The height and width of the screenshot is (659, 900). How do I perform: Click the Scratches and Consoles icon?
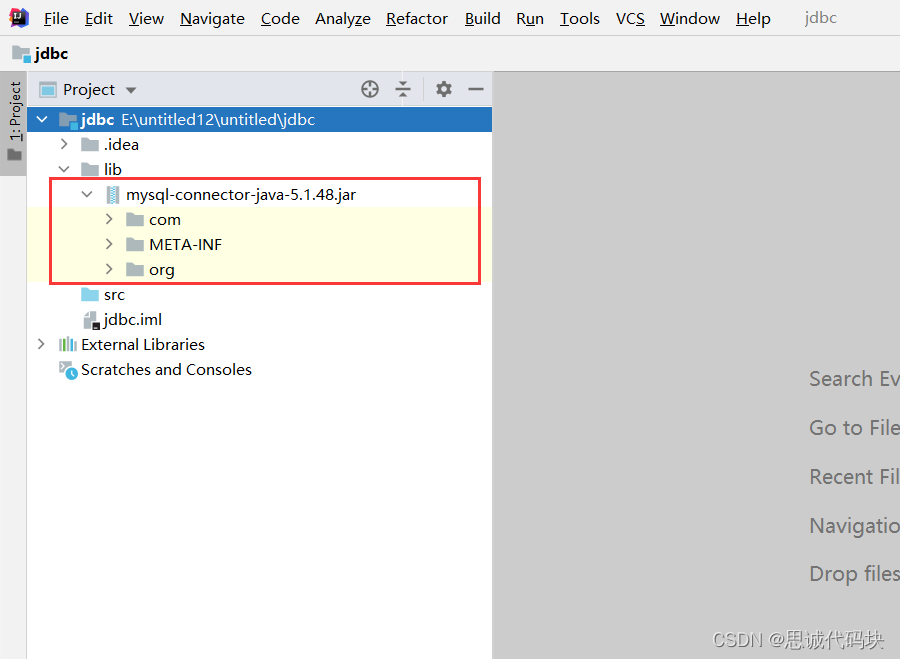[68, 370]
